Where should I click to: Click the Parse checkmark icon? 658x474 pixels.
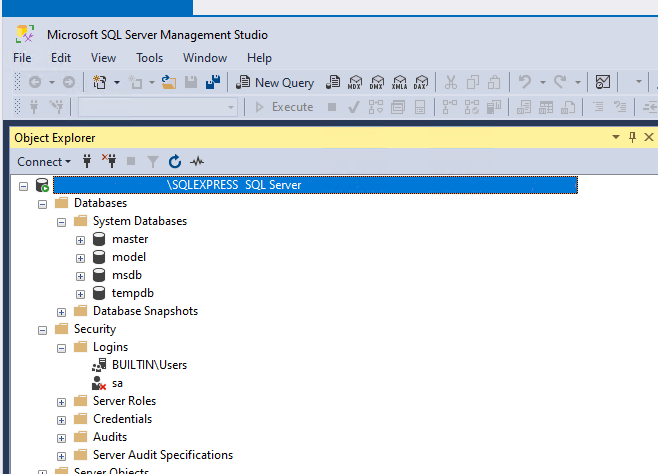pos(354,107)
